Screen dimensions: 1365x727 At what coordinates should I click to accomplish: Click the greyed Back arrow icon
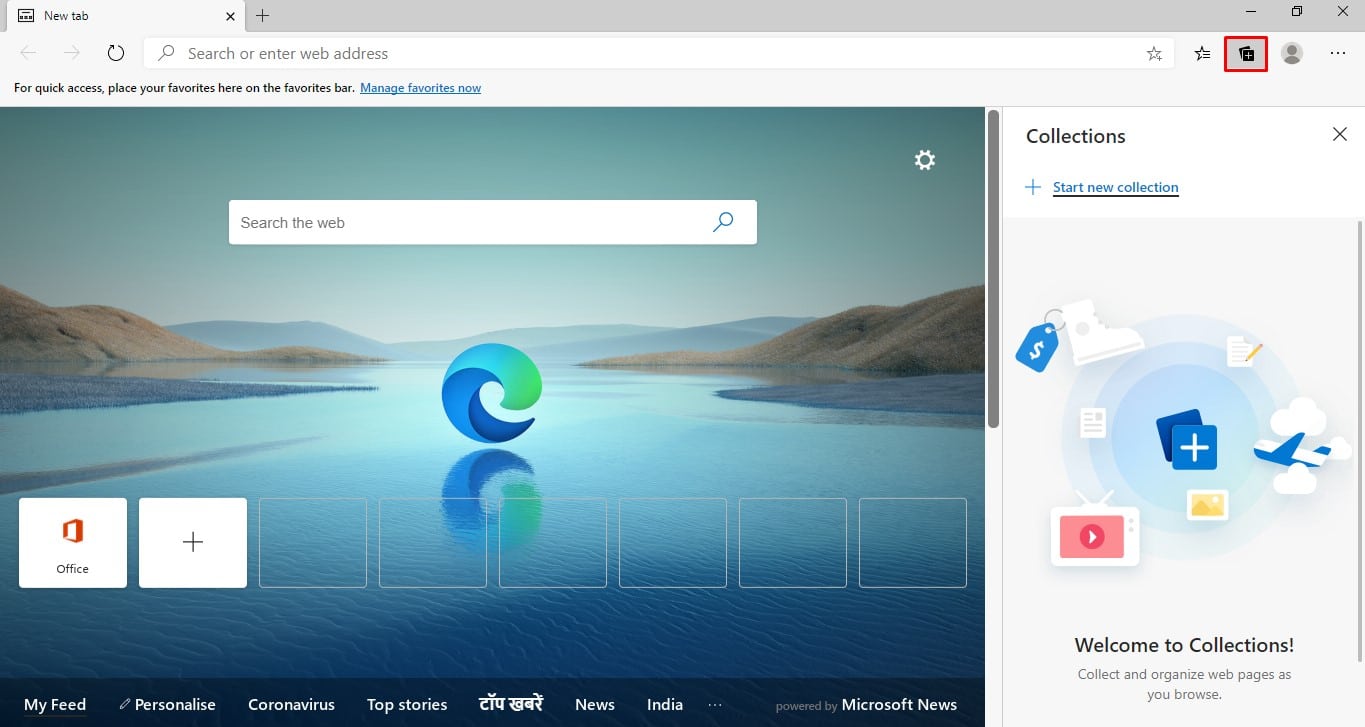(x=28, y=54)
